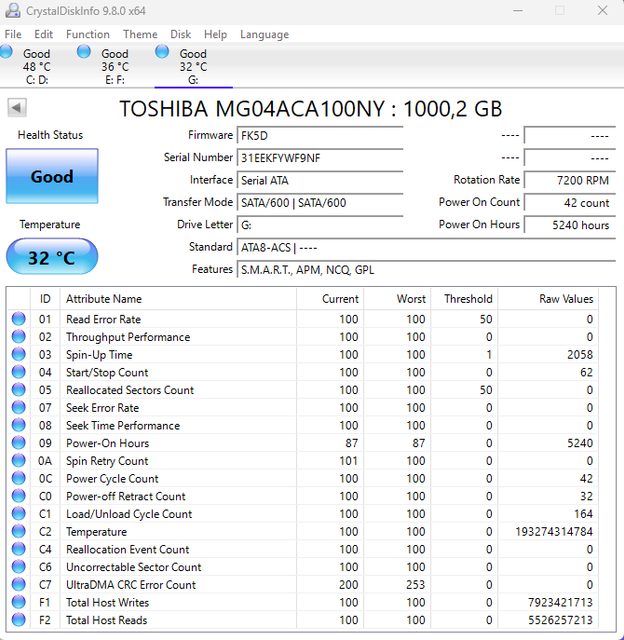Click status orb for Uncorrectable Sector Count
This screenshot has width=624, height=640.
click(x=18, y=567)
